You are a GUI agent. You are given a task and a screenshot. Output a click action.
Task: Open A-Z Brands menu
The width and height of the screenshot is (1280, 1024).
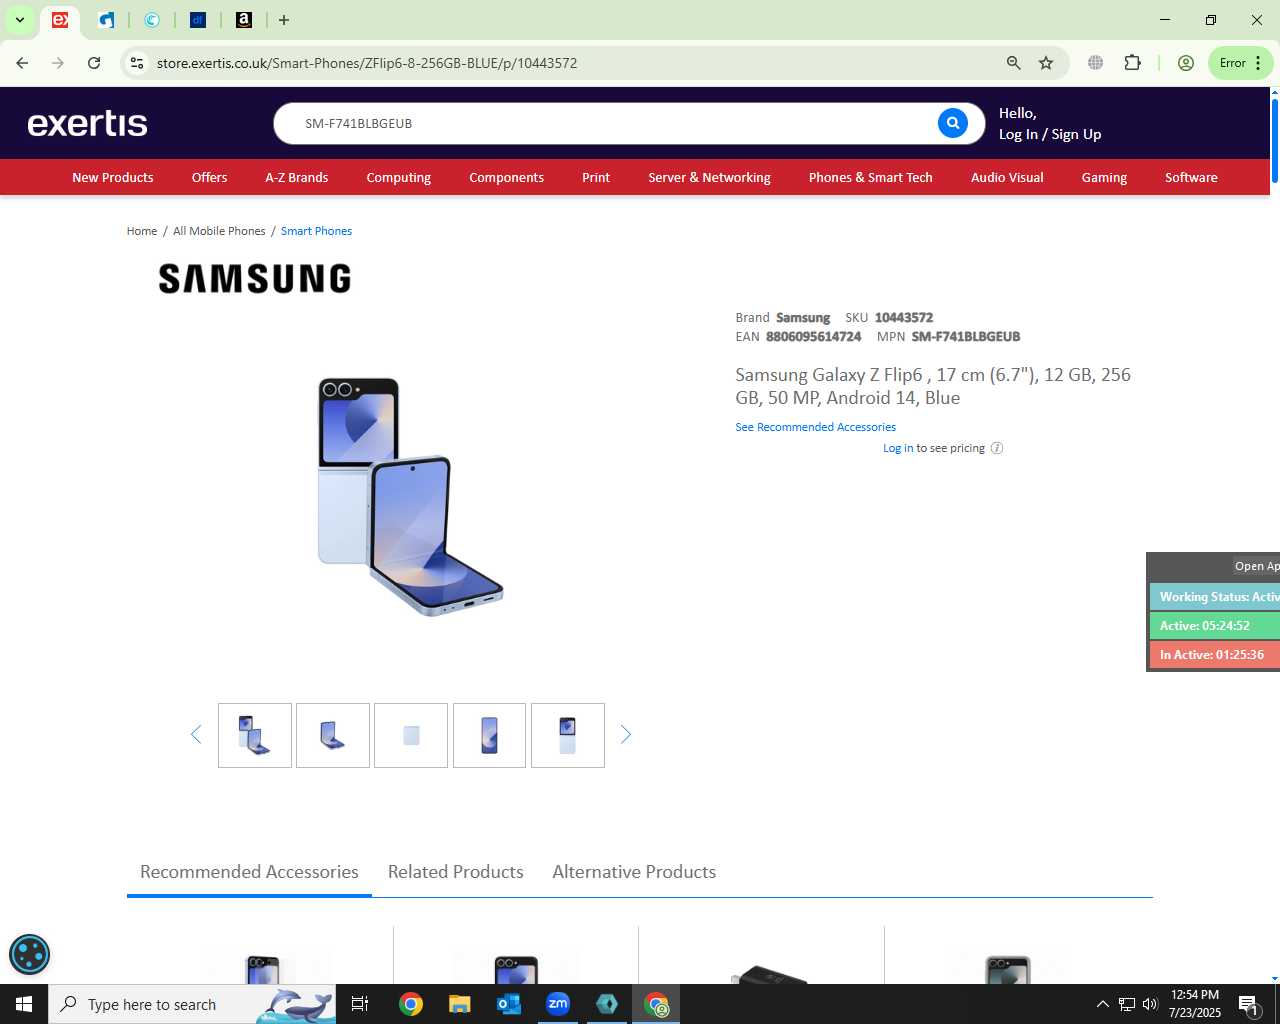pyautogui.click(x=297, y=177)
